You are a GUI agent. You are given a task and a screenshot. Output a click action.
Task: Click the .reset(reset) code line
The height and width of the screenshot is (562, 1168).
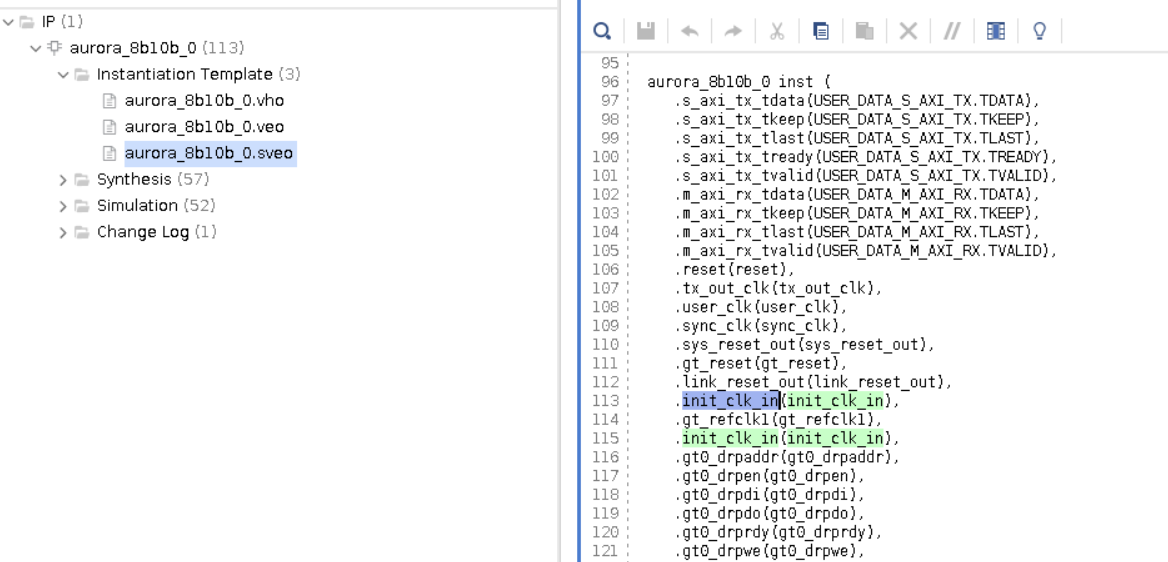(735, 270)
